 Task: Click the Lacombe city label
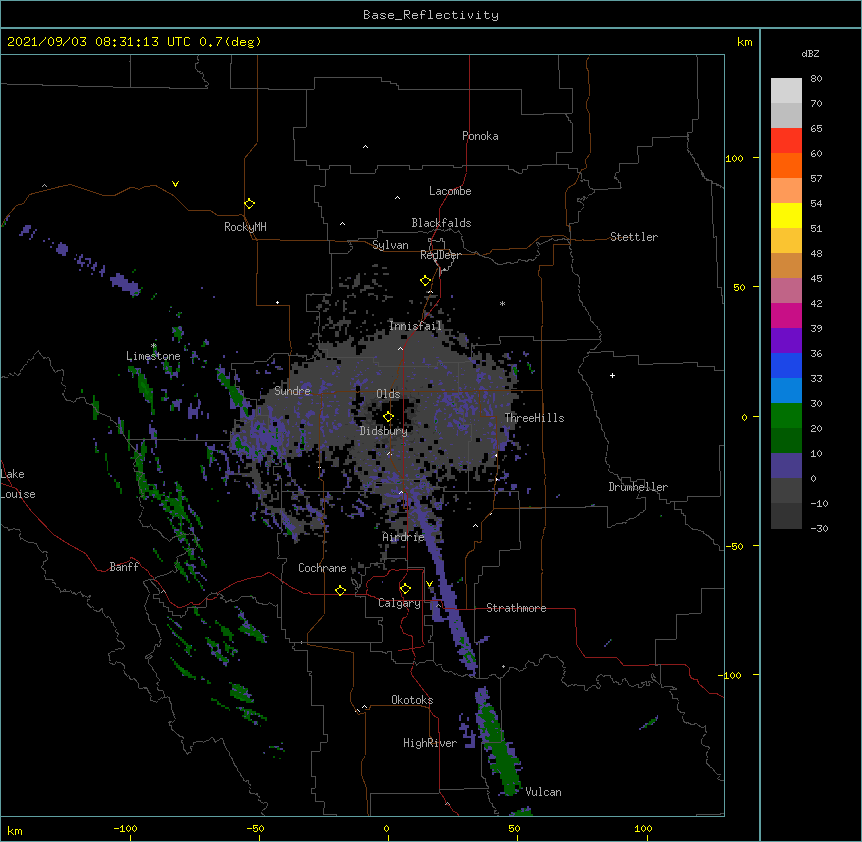pyautogui.click(x=450, y=191)
